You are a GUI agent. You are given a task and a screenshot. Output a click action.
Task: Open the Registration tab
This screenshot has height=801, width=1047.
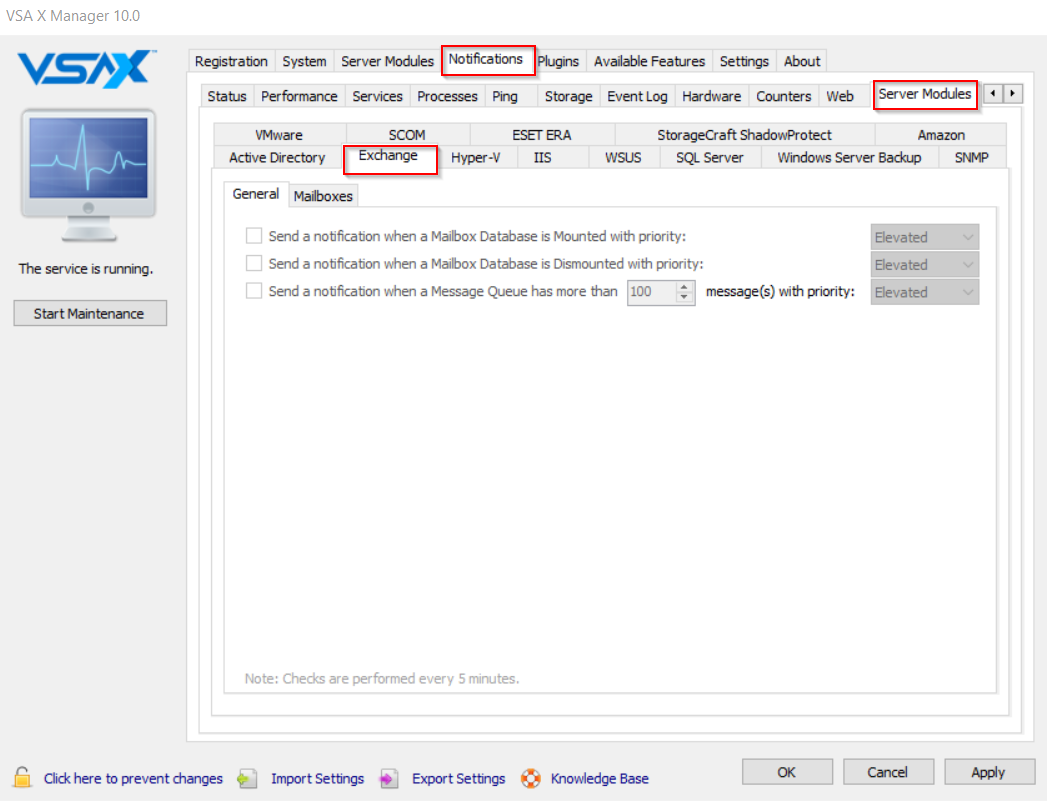pos(231,61)
